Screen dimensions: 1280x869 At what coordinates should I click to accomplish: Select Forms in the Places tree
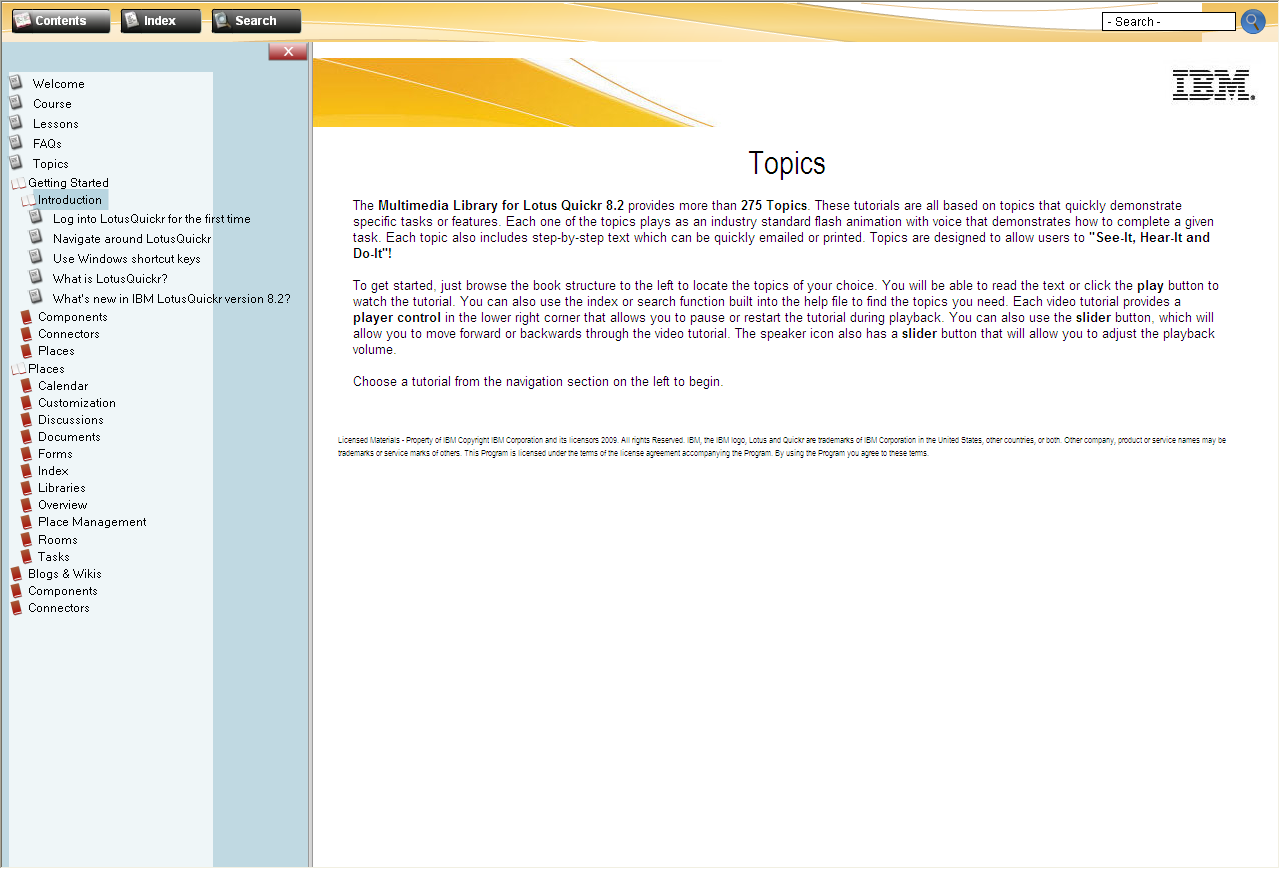(55, 454)
